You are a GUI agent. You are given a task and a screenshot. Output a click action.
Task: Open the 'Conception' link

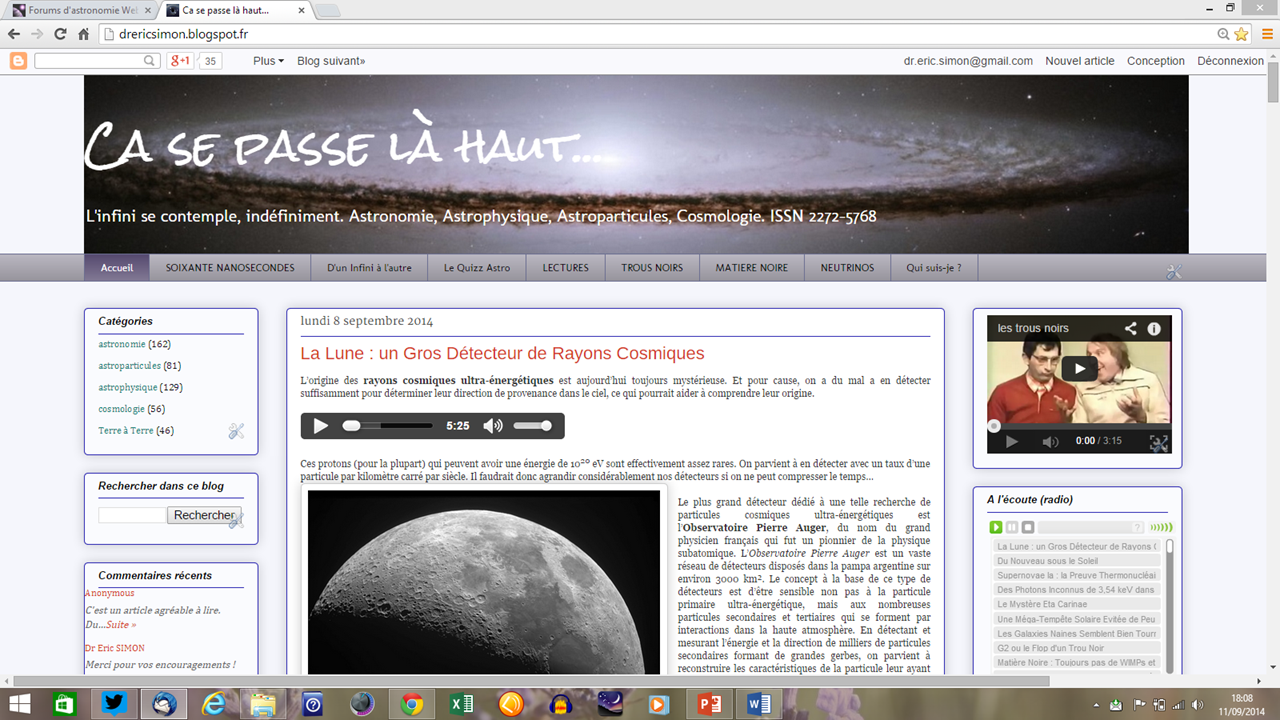[x=1156, y=61]
